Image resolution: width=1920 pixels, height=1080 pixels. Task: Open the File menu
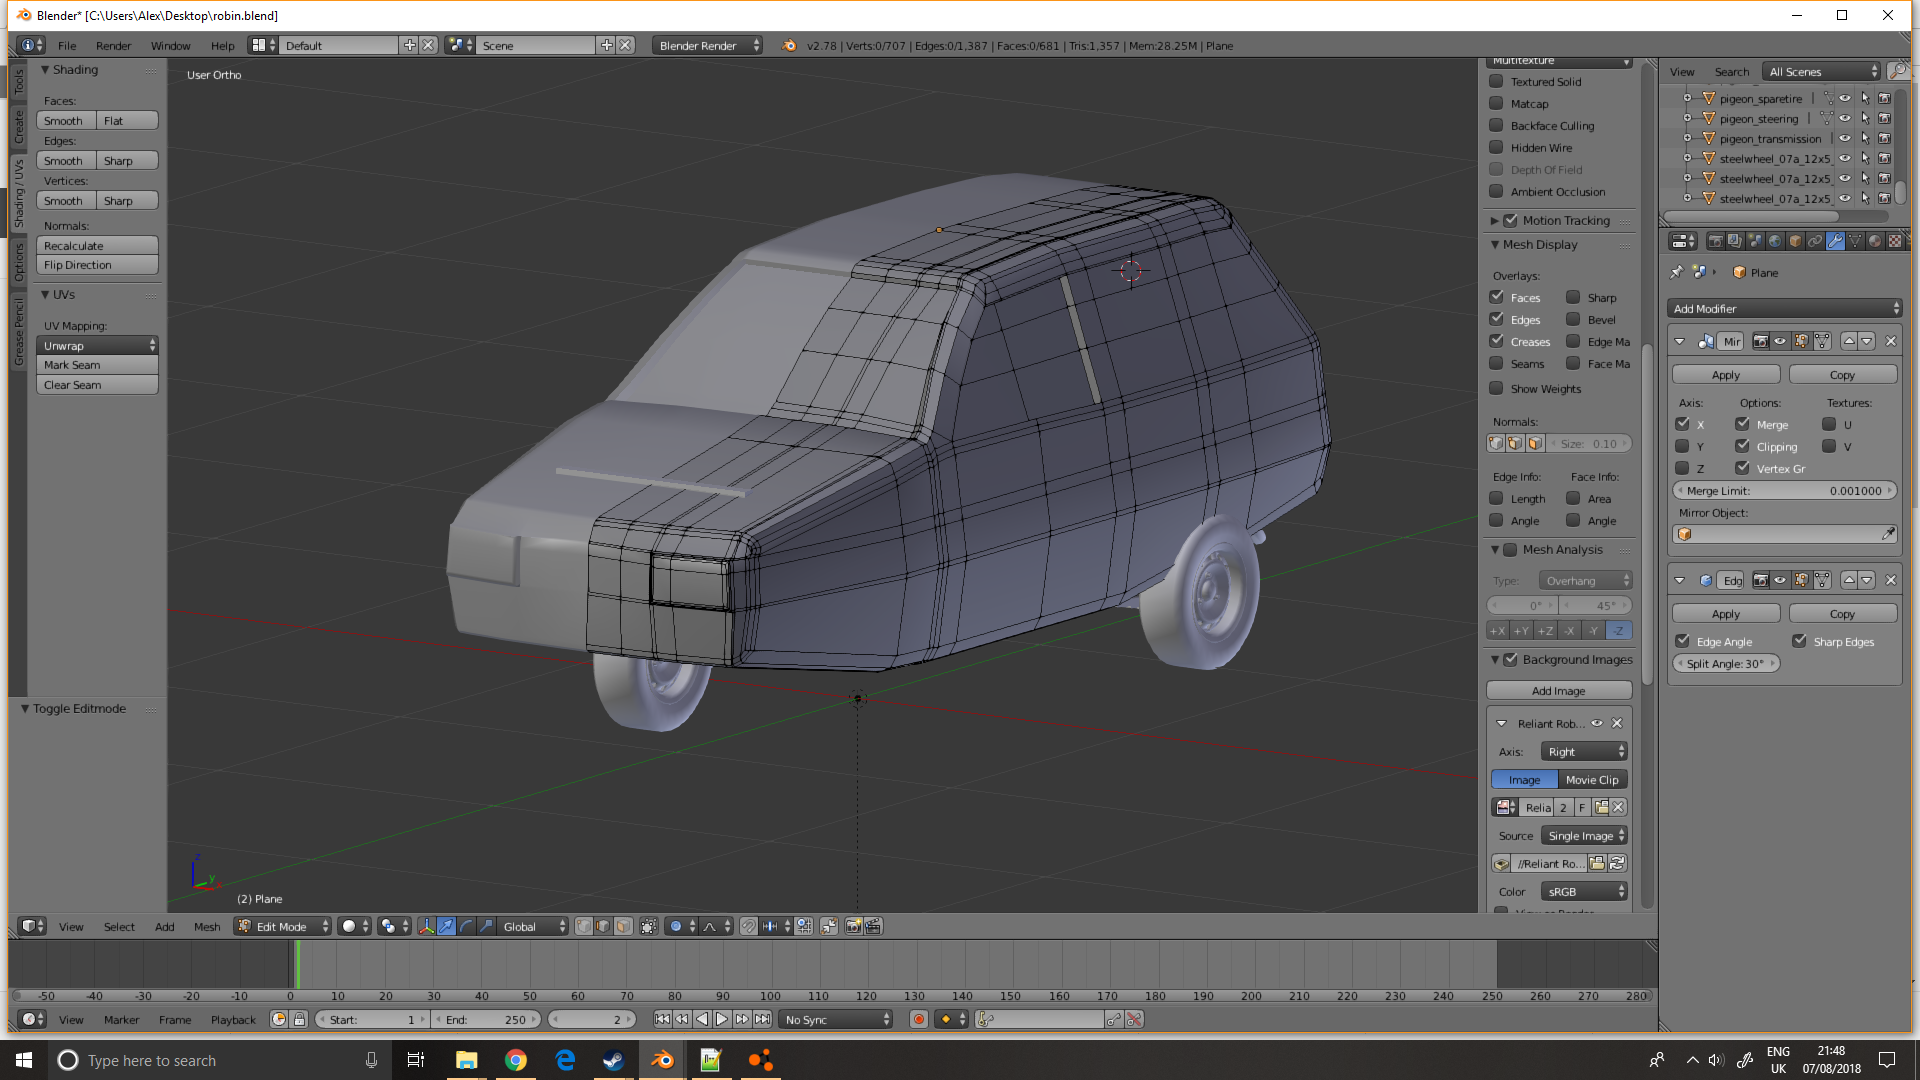(67, 45)
